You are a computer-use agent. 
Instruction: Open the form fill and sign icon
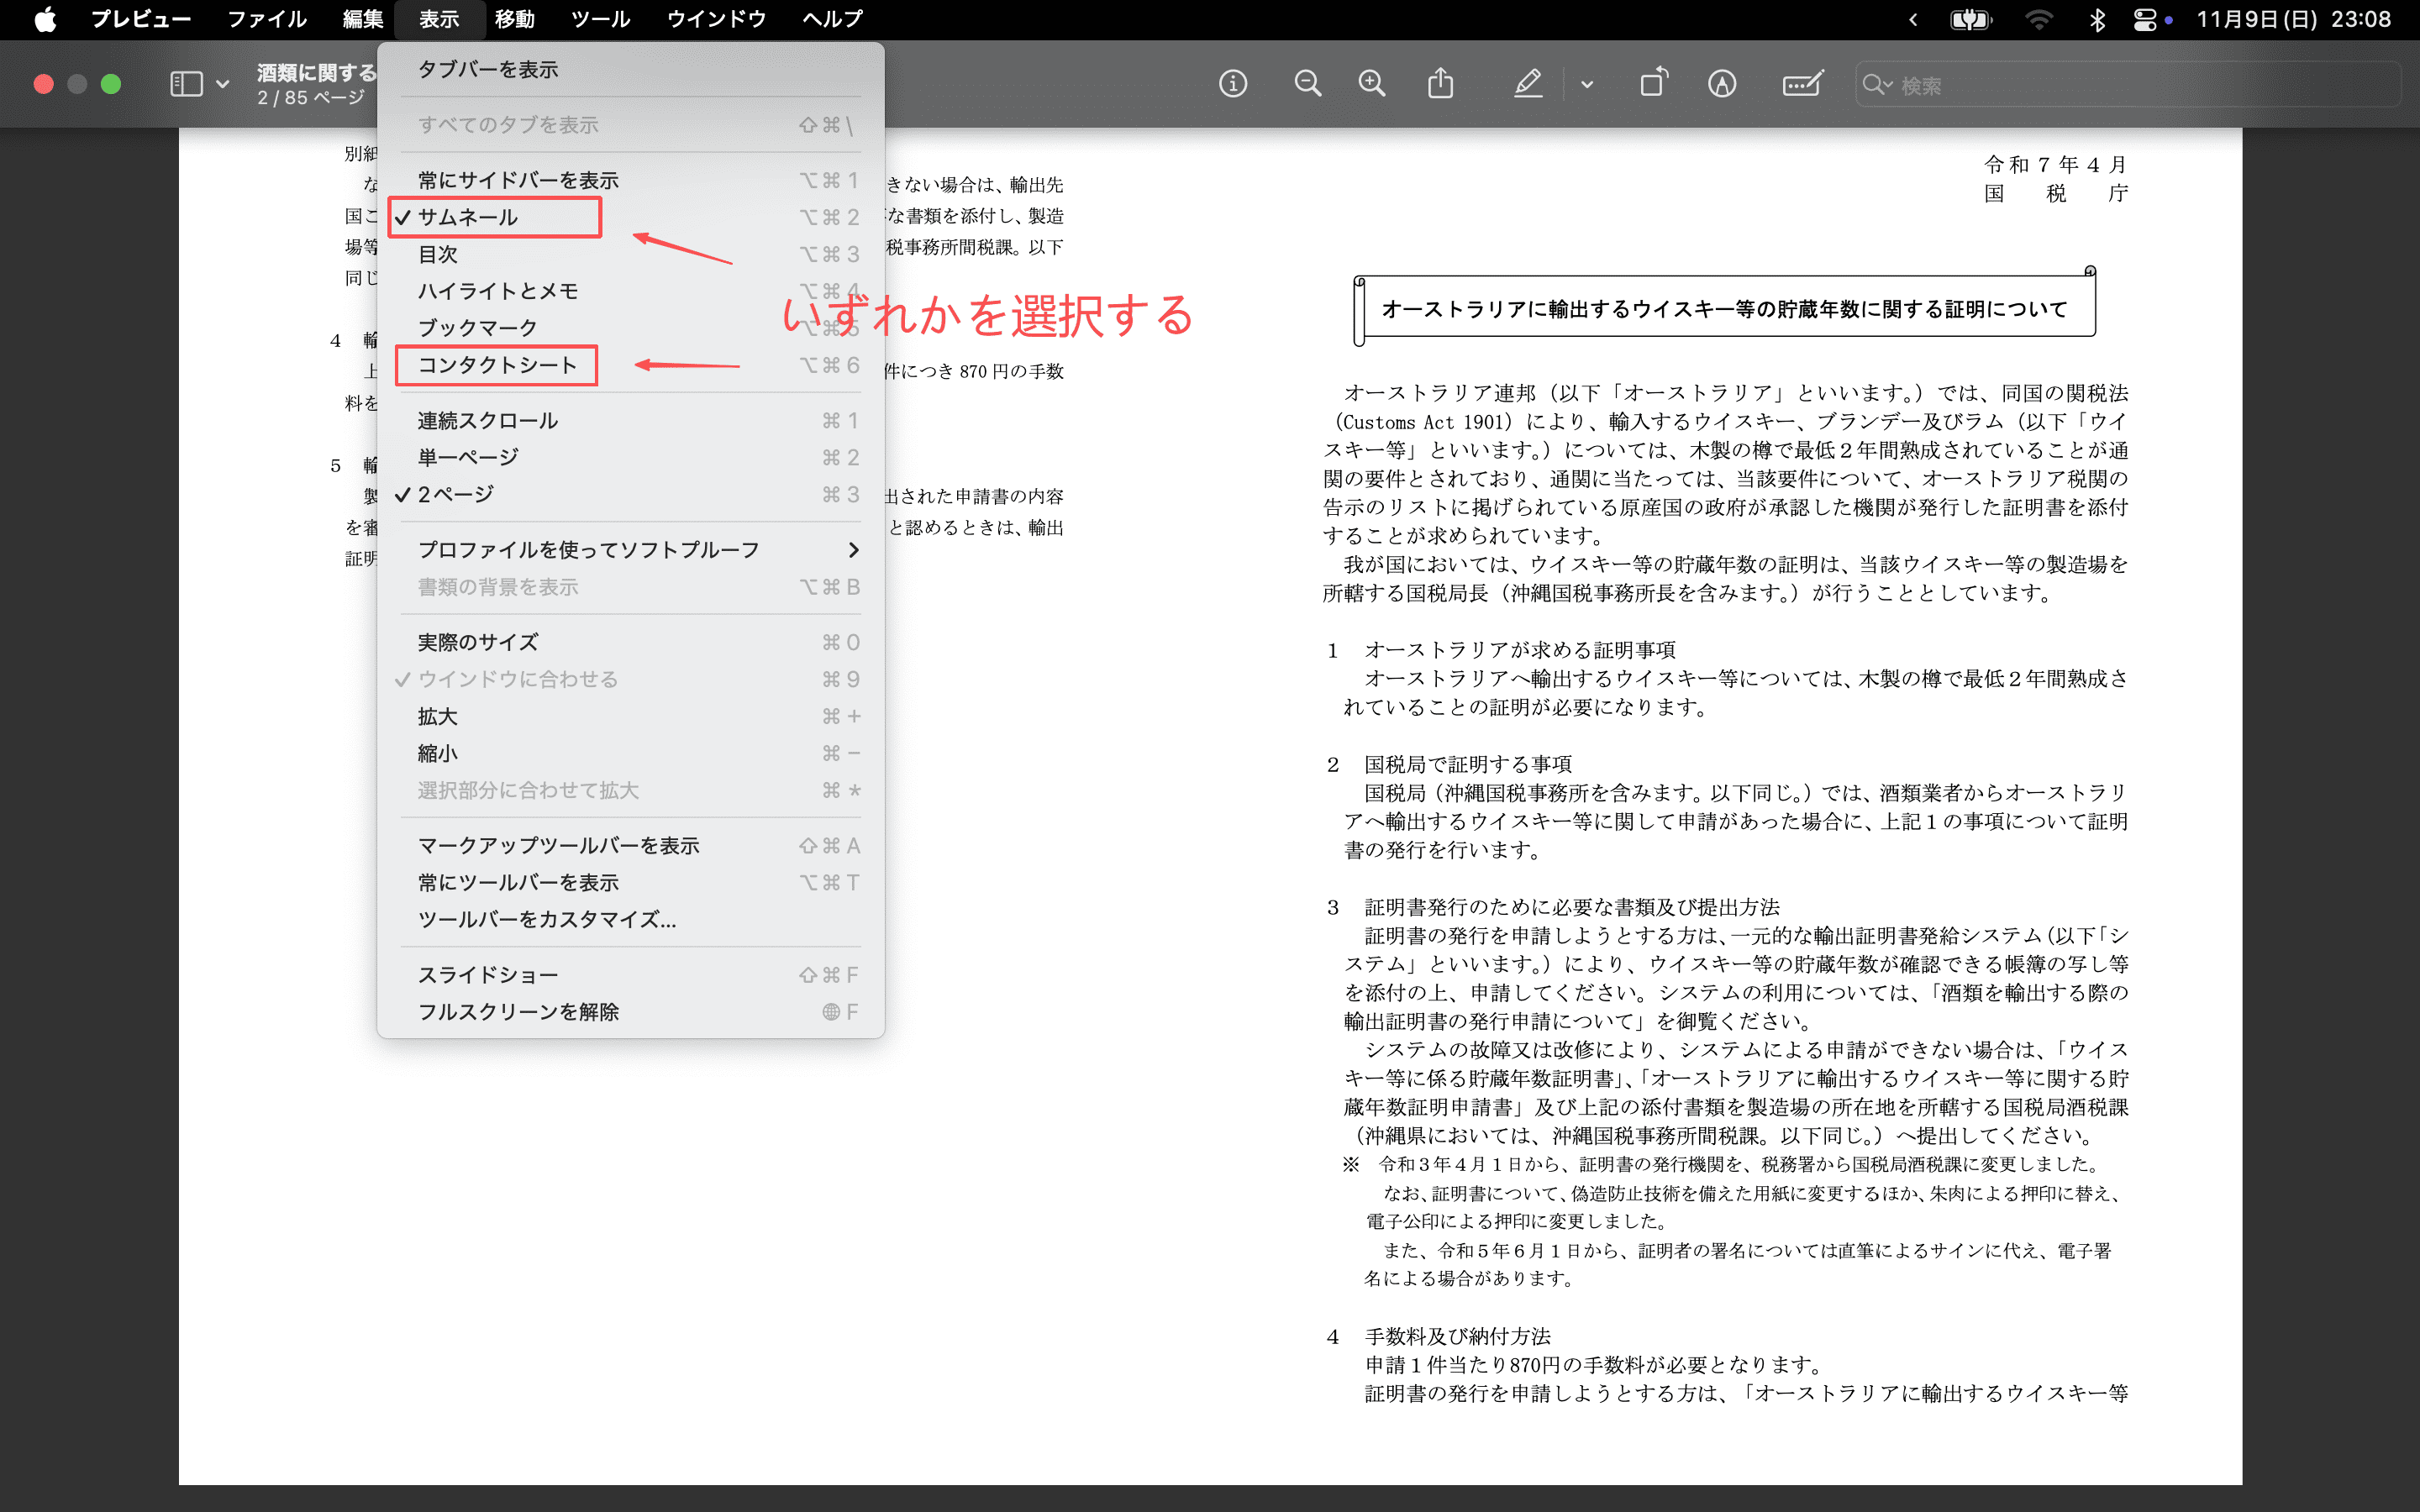pos(1800,84)
